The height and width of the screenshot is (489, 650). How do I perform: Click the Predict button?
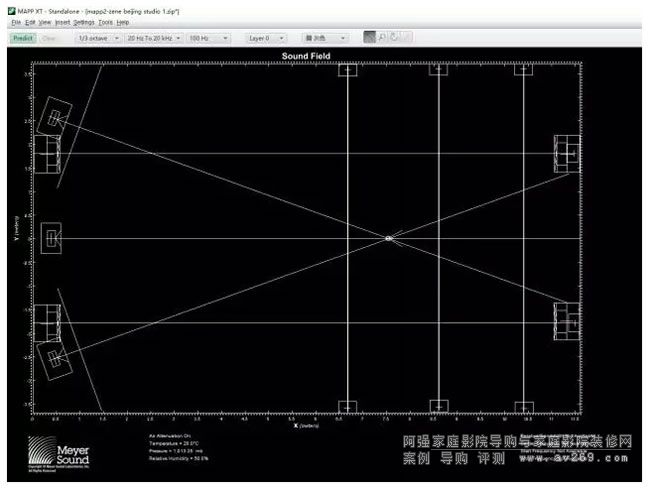[24, 38]
